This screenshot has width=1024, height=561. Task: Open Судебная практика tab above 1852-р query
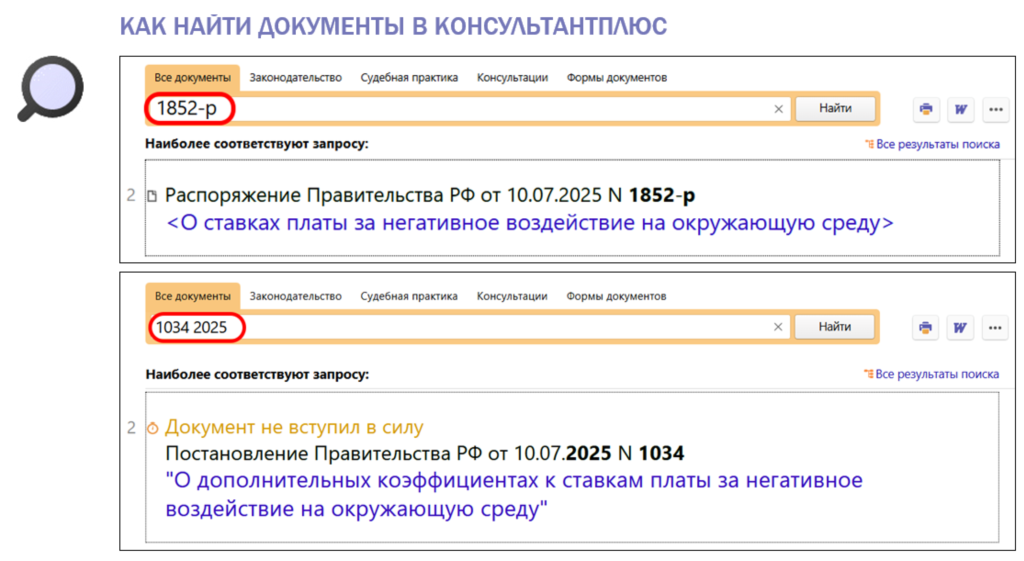(x=409, y=78)
